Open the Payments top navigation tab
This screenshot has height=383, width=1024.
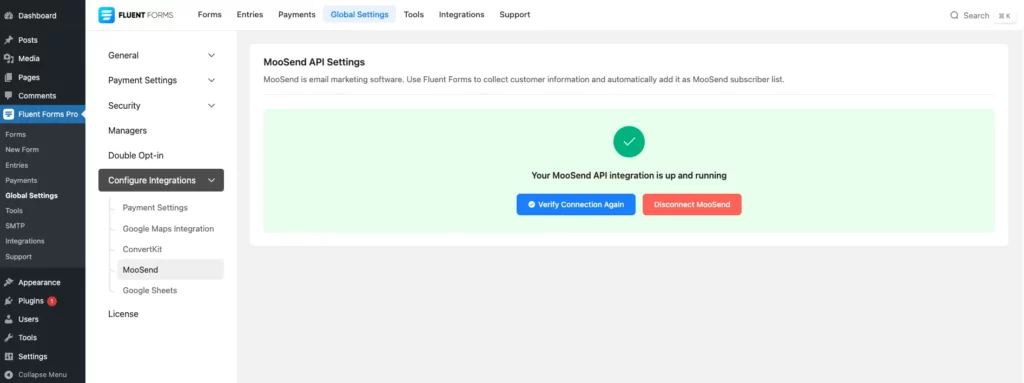tap(296, 14)
